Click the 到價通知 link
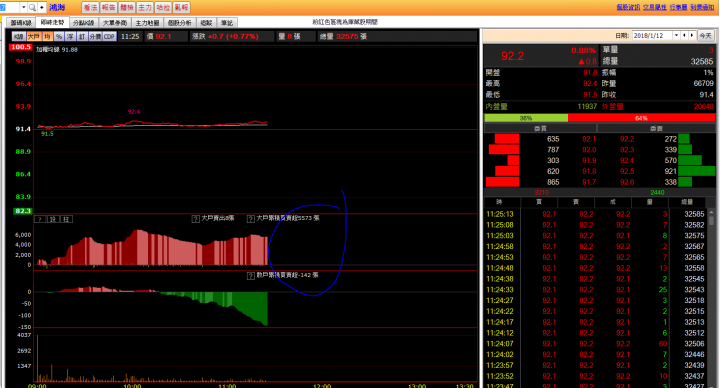The width and height of the screenshot is (720, 388). point(702,7)
